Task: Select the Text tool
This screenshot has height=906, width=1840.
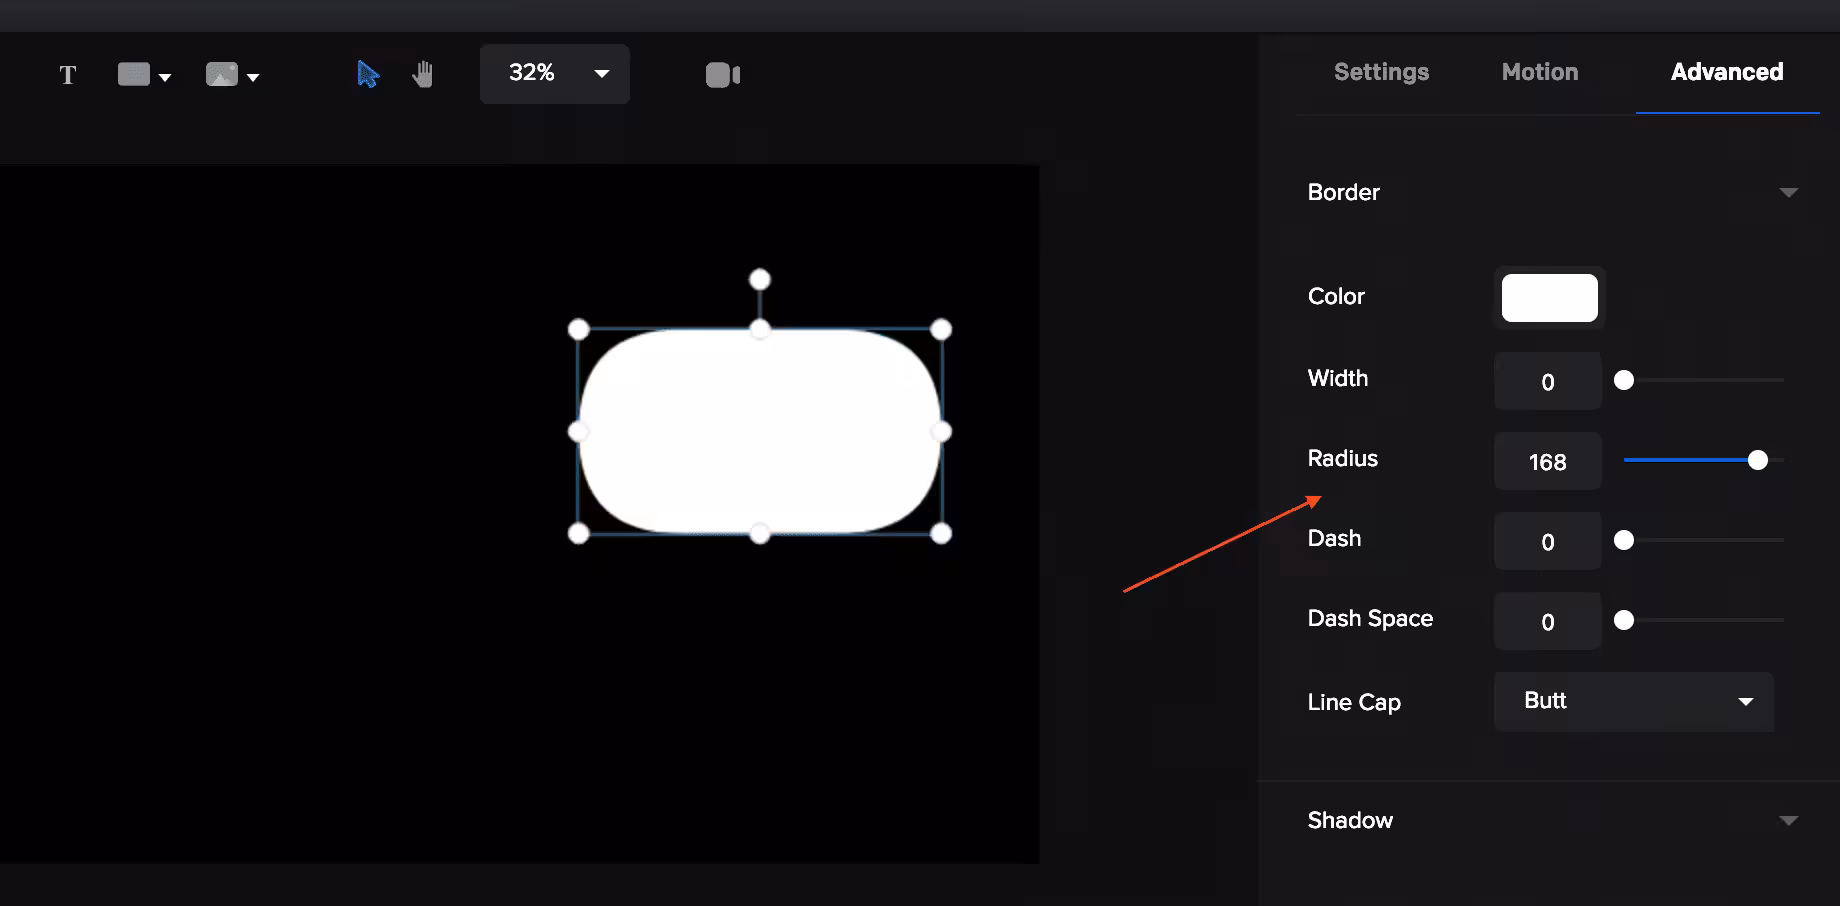Action: click(x=68, y=75)
